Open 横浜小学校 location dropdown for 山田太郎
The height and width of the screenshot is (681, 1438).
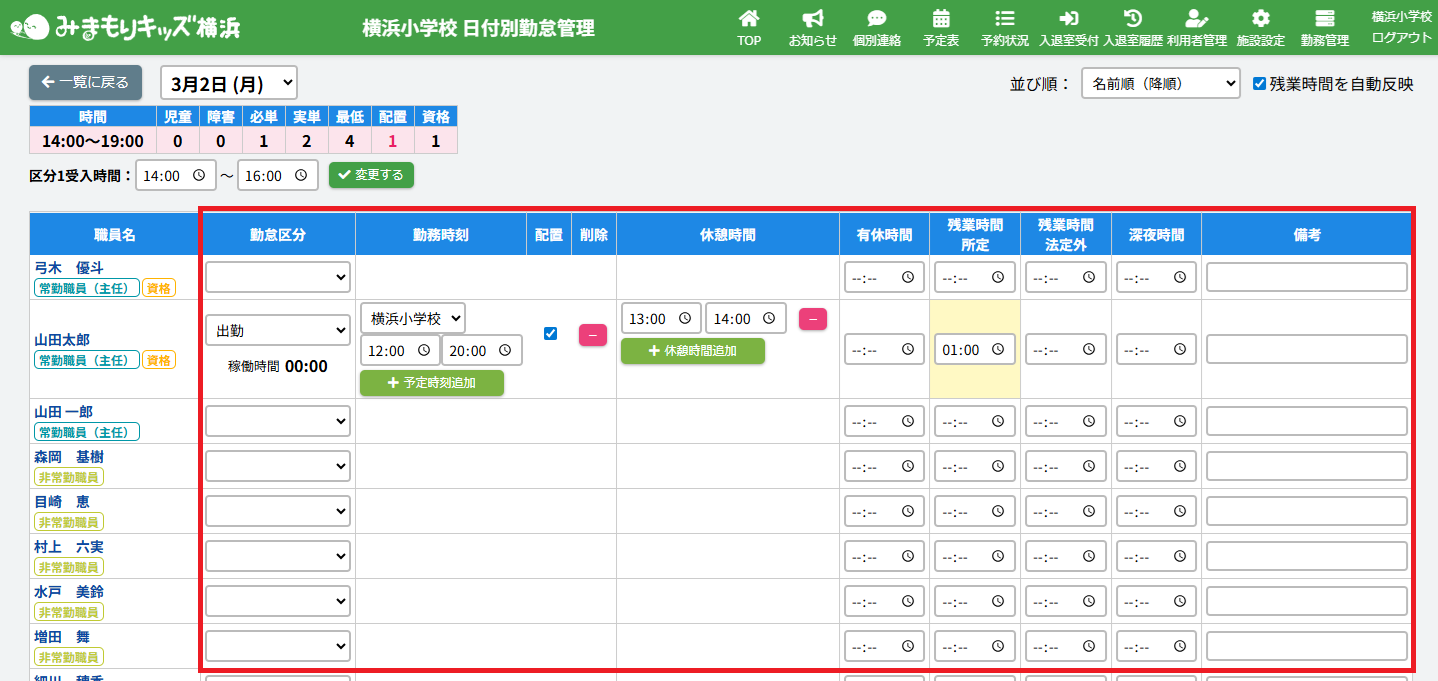412,319
